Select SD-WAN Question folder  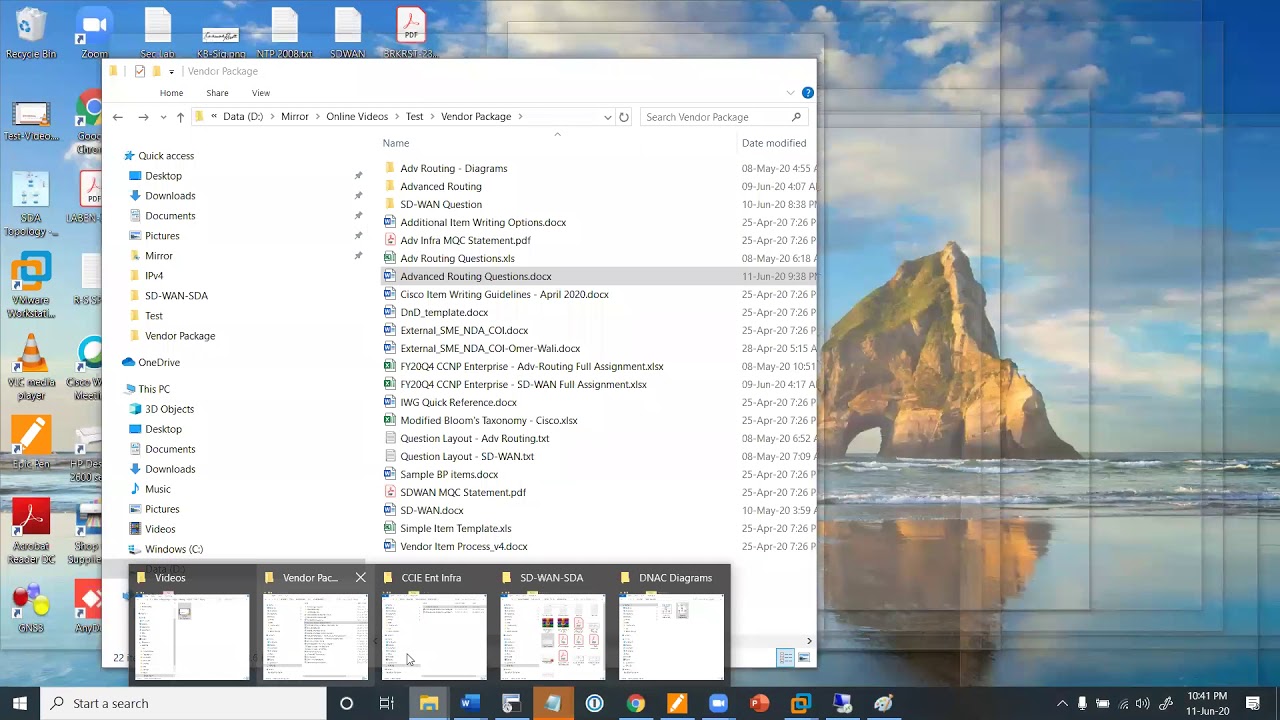(441, 205)
